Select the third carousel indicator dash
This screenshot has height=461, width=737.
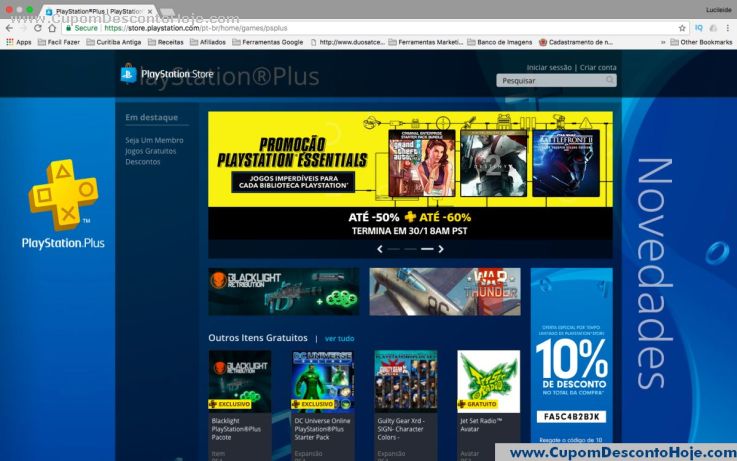point(427,249)
